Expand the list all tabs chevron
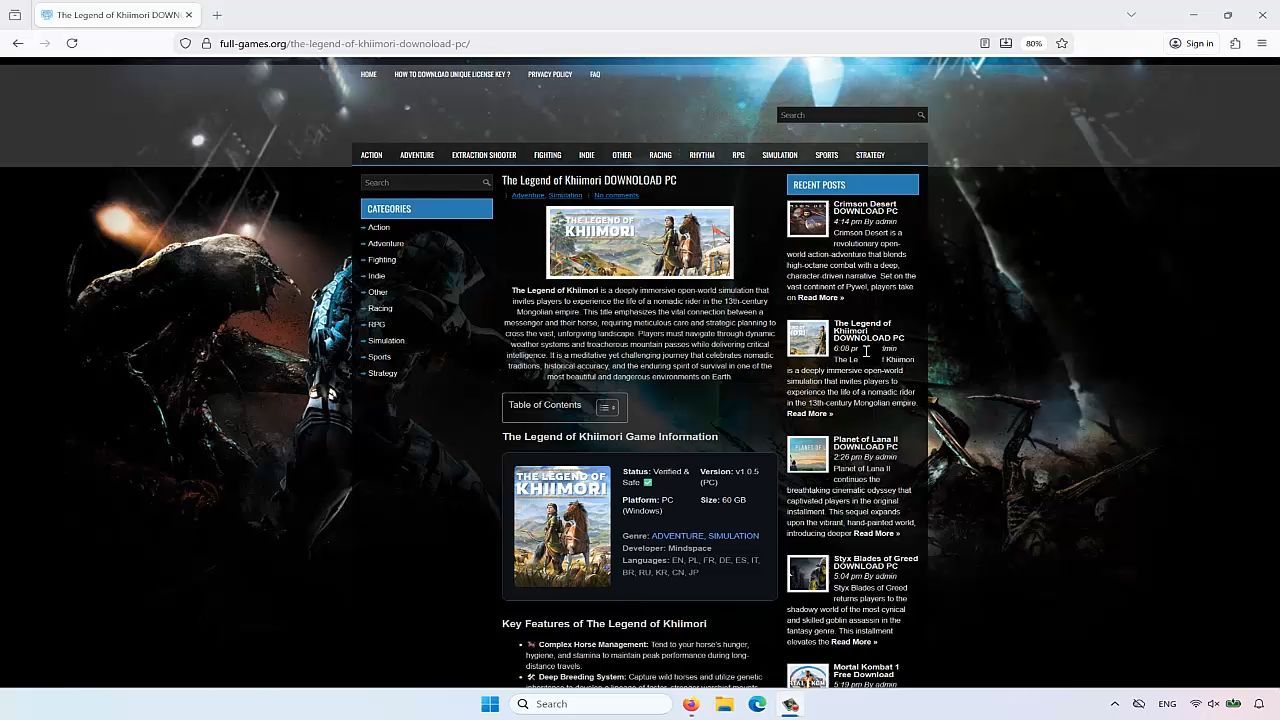This screenshot has height=720, width=1280. point(1131,15)
